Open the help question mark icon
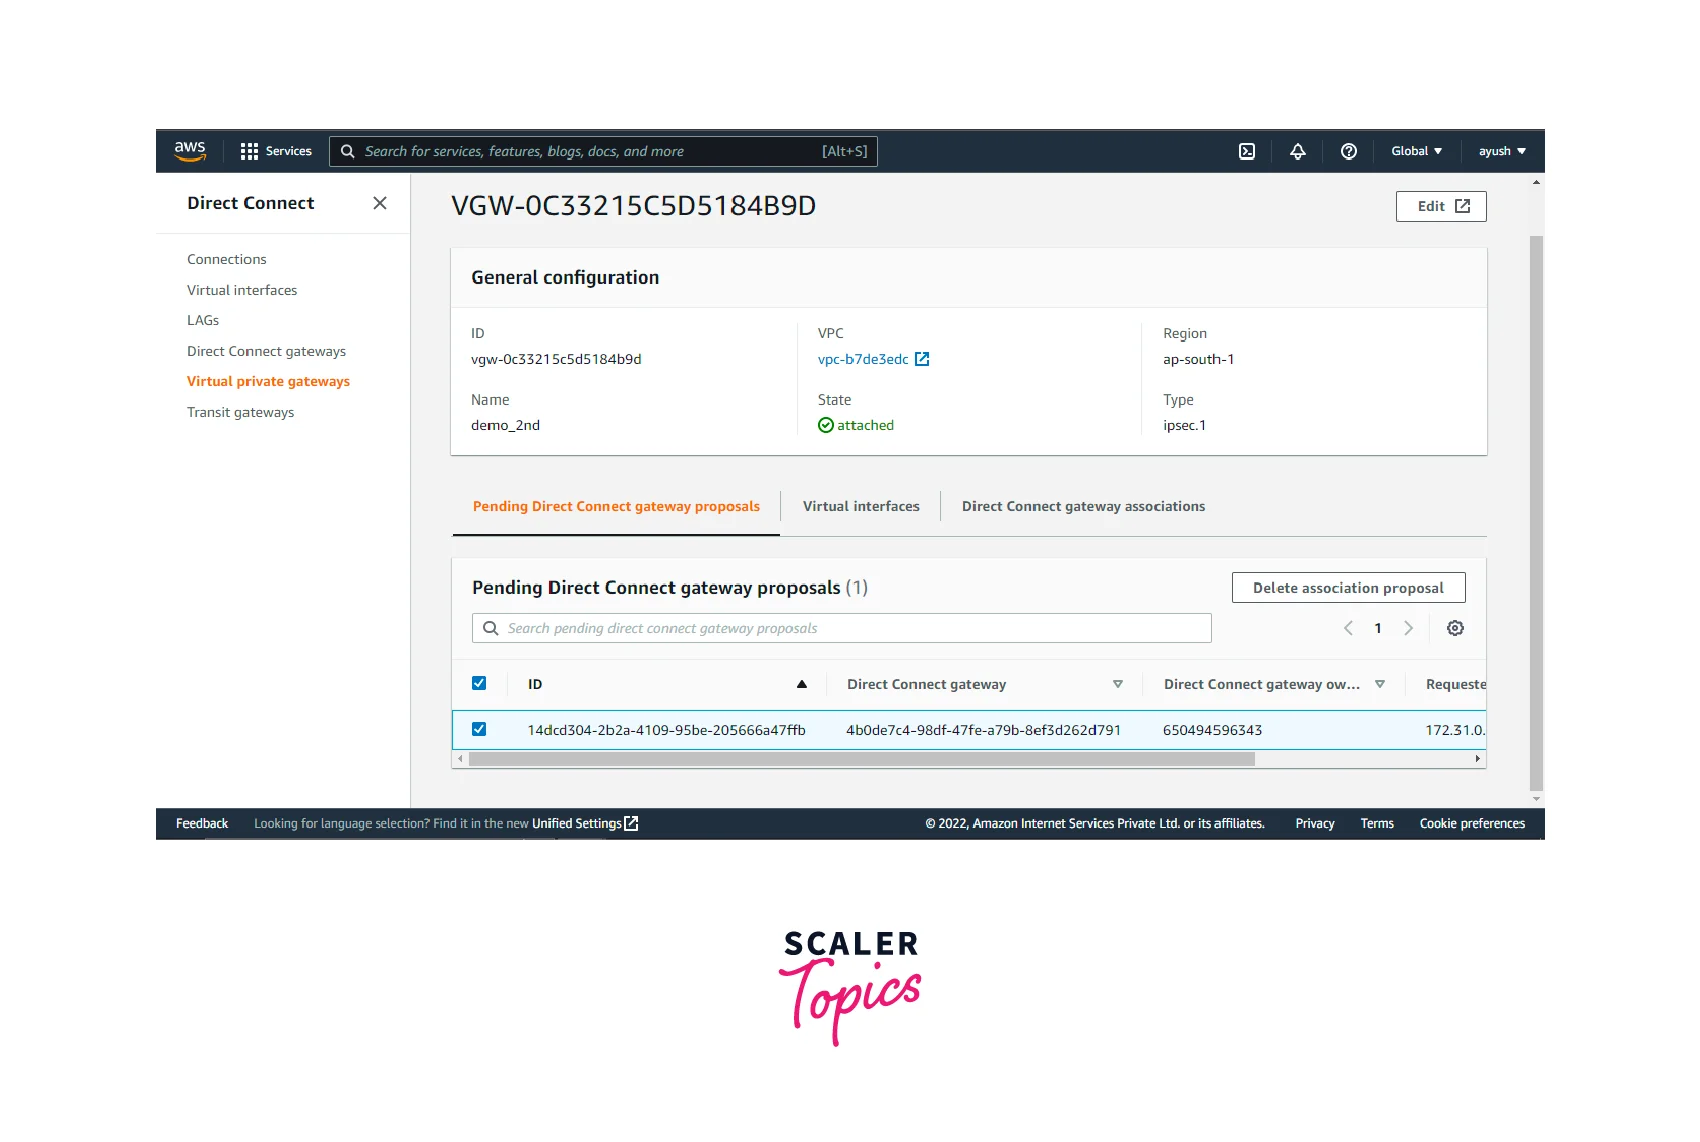 click(x=1348, y=151)
